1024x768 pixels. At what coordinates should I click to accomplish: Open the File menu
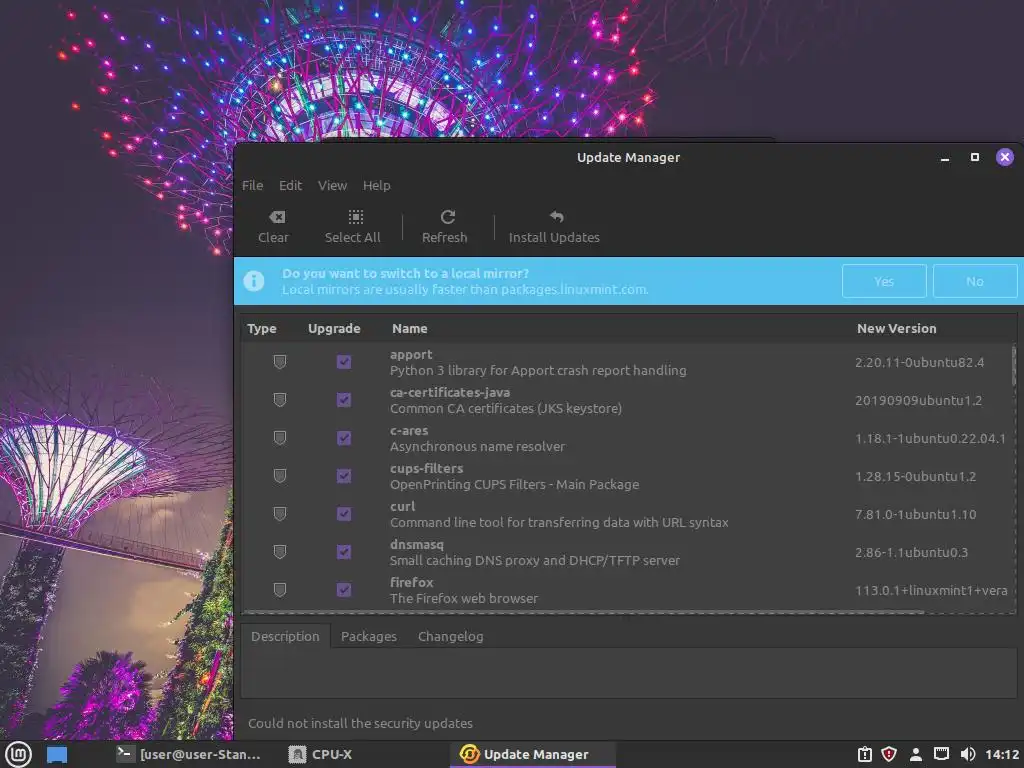point(253,185)
